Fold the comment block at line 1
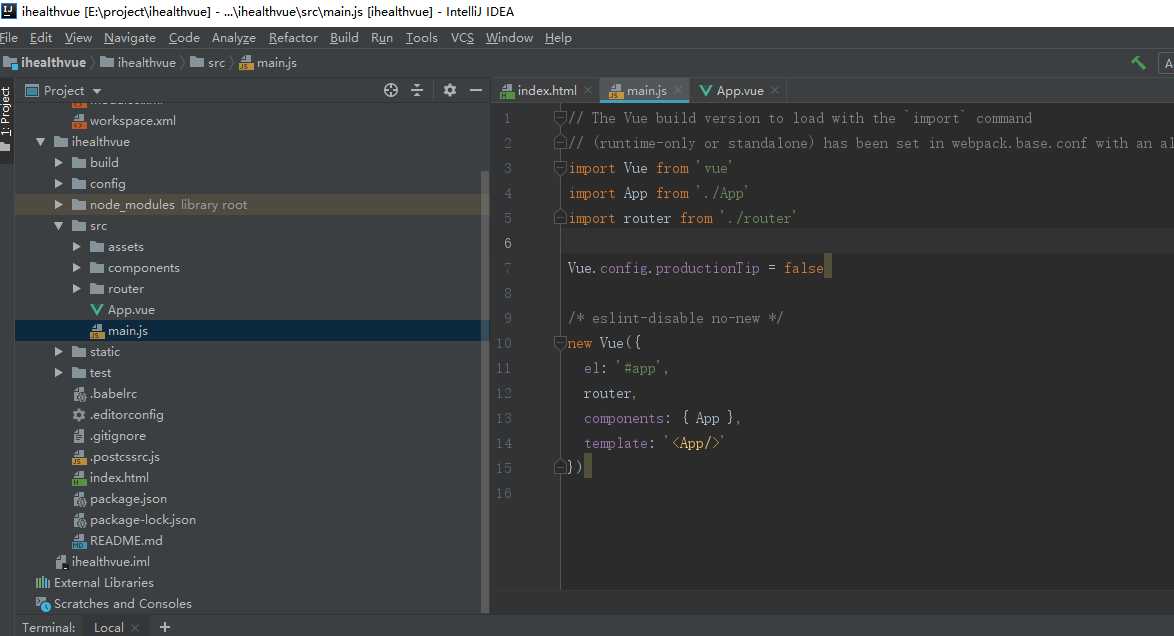The width and height of the screenshot is (1174, 636). click(559, 118)
